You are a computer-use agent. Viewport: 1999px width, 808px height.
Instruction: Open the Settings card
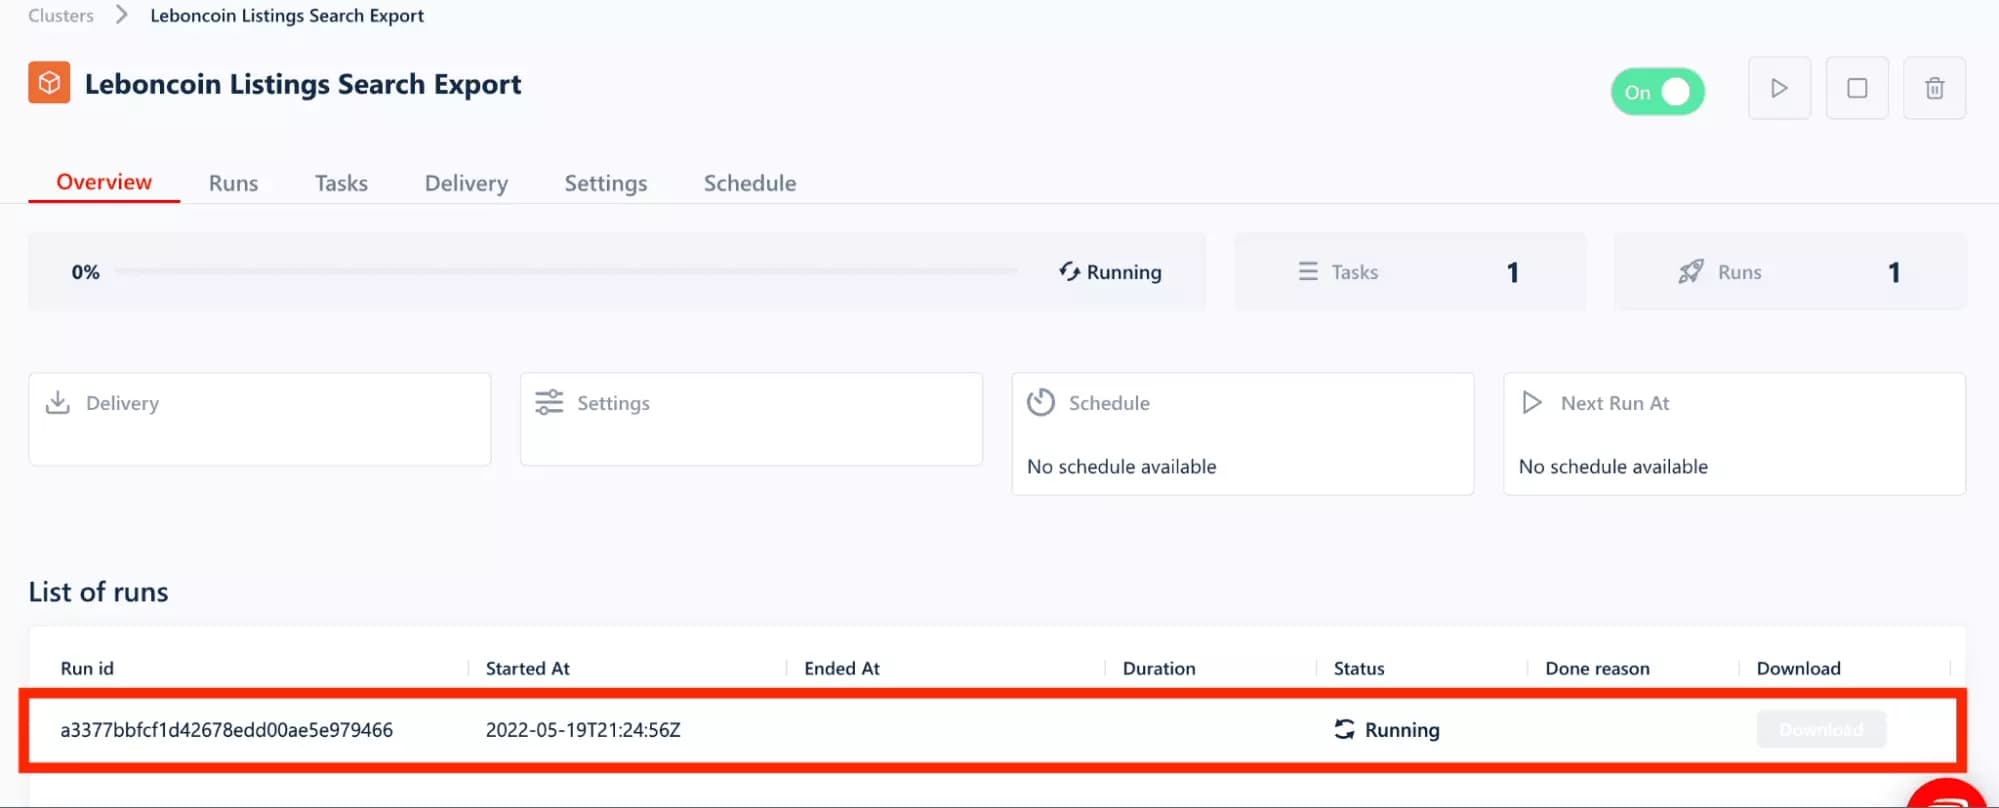point(751,419)
